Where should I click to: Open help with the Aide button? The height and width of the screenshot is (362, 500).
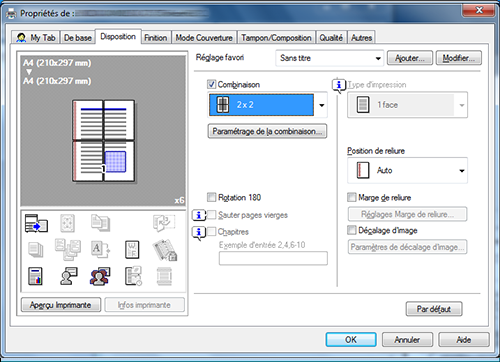(464, 339)
